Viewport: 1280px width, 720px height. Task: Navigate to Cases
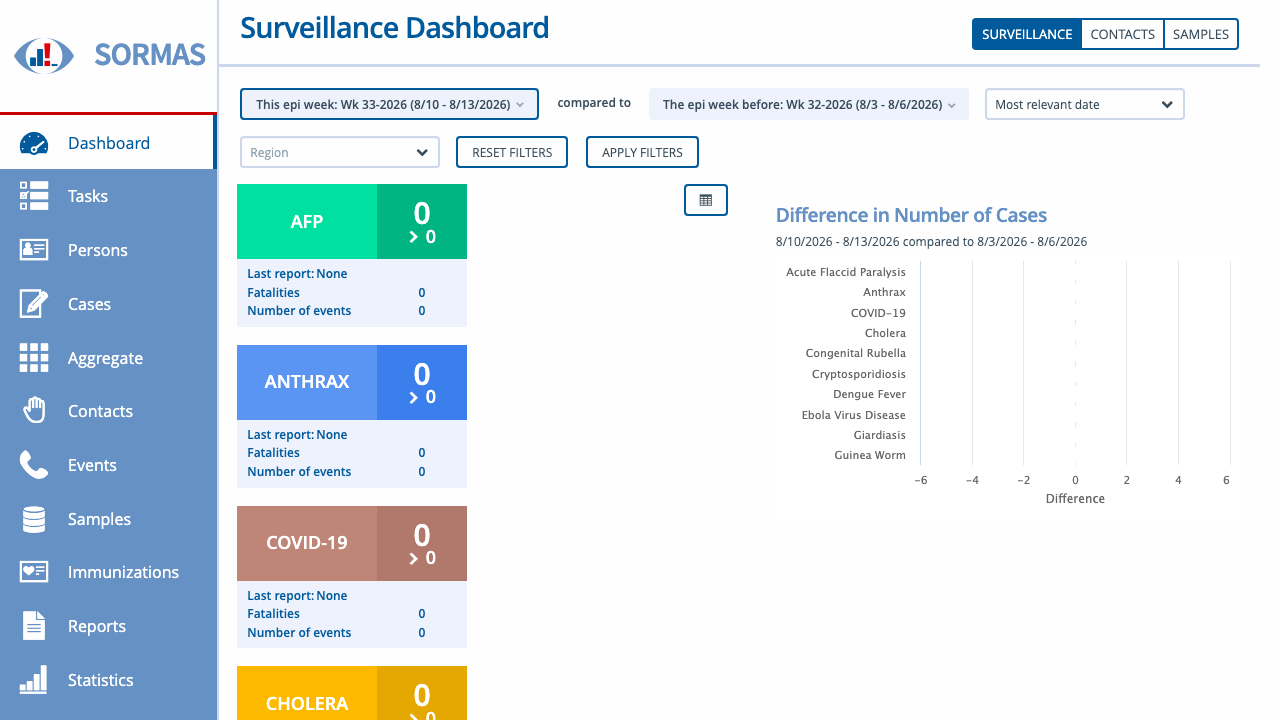point(108,304)
